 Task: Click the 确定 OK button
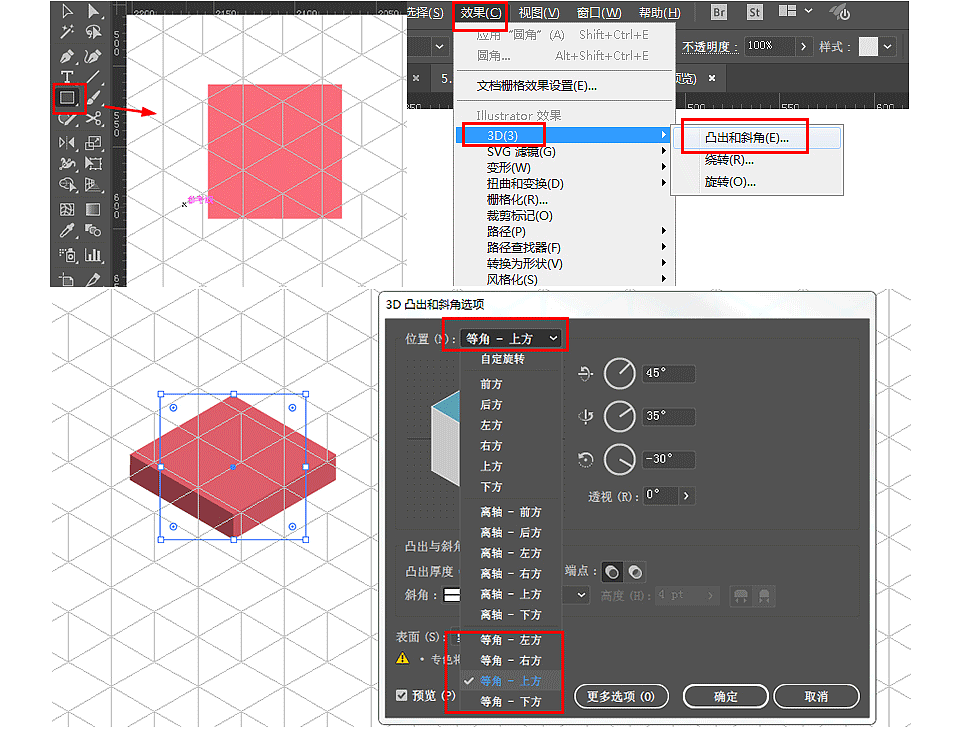pyautogui.click(x=726, y=696)
